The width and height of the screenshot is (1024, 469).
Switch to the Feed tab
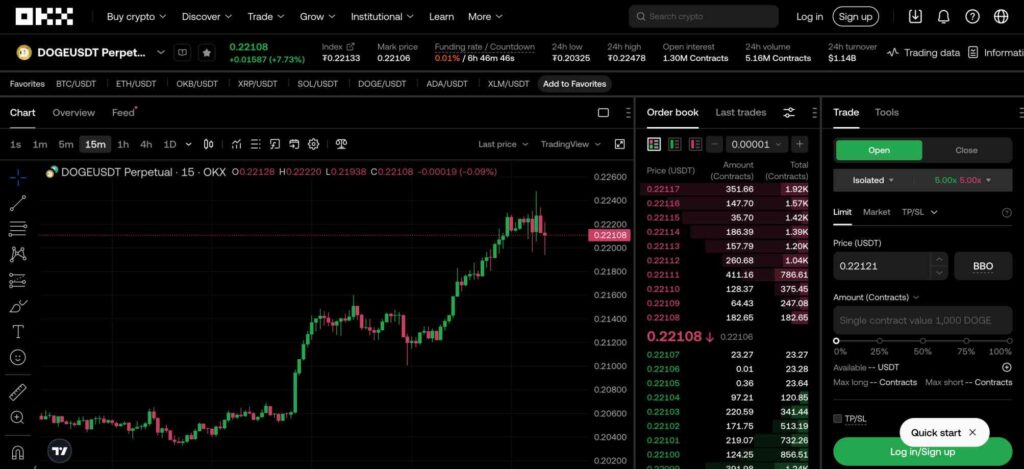tap(123, 112)
